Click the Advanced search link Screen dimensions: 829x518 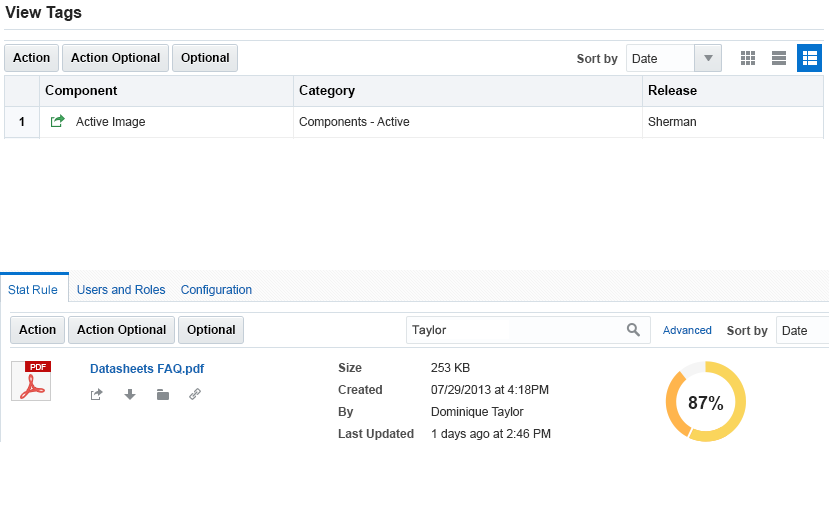click(x=687, y=330)
